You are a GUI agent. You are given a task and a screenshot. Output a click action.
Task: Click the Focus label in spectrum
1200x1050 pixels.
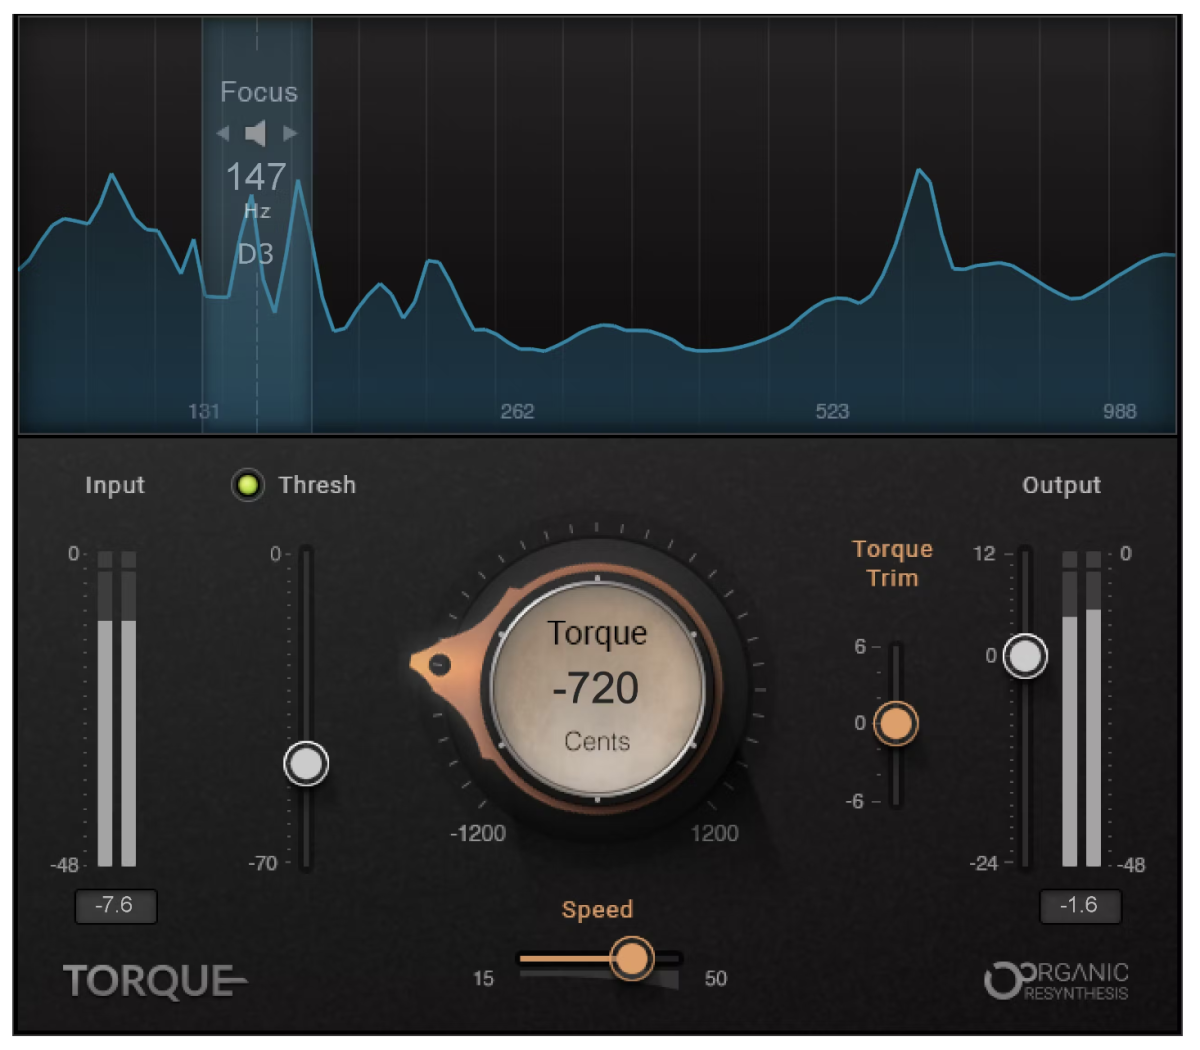pos(259,92)
